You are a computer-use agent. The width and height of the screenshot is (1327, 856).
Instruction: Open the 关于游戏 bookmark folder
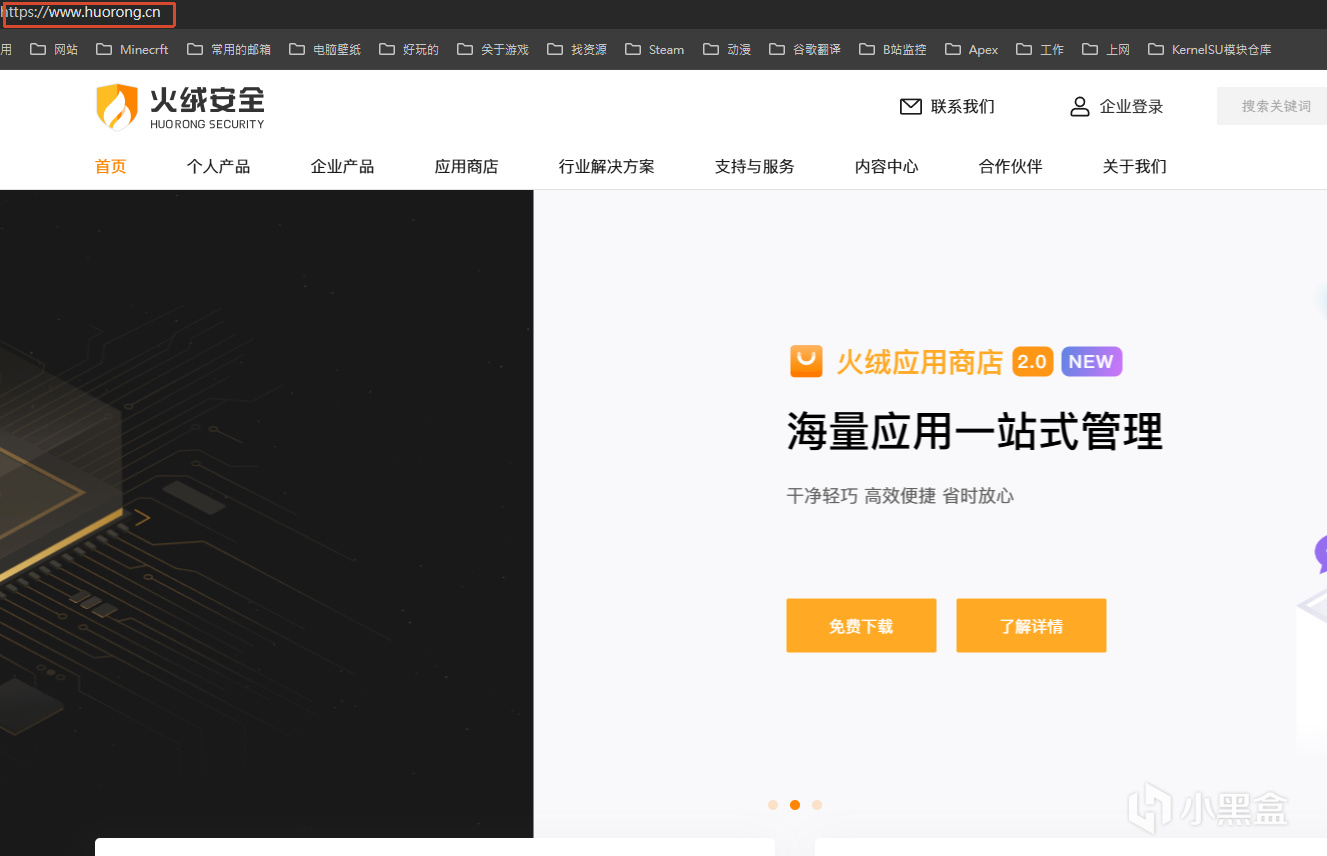[493, 49]
